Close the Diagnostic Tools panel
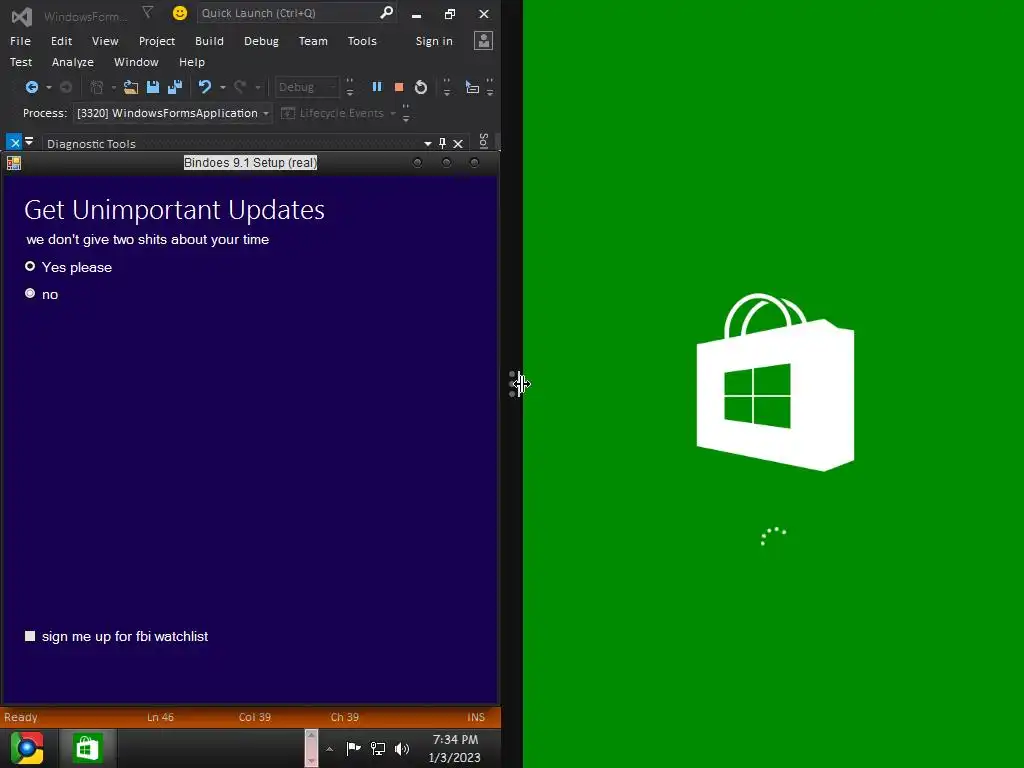Image resolution: width=1024 pixels, height=768 pixels. (x=458, y=144)
